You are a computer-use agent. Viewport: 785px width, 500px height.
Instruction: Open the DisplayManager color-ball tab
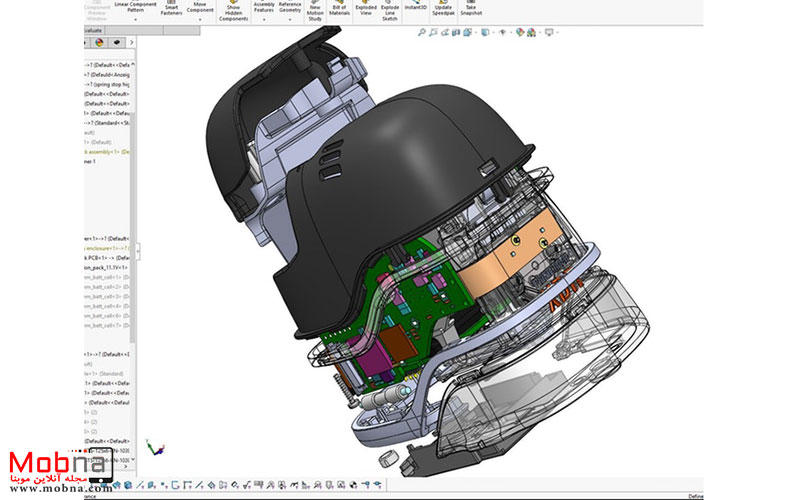pos(98,43)
